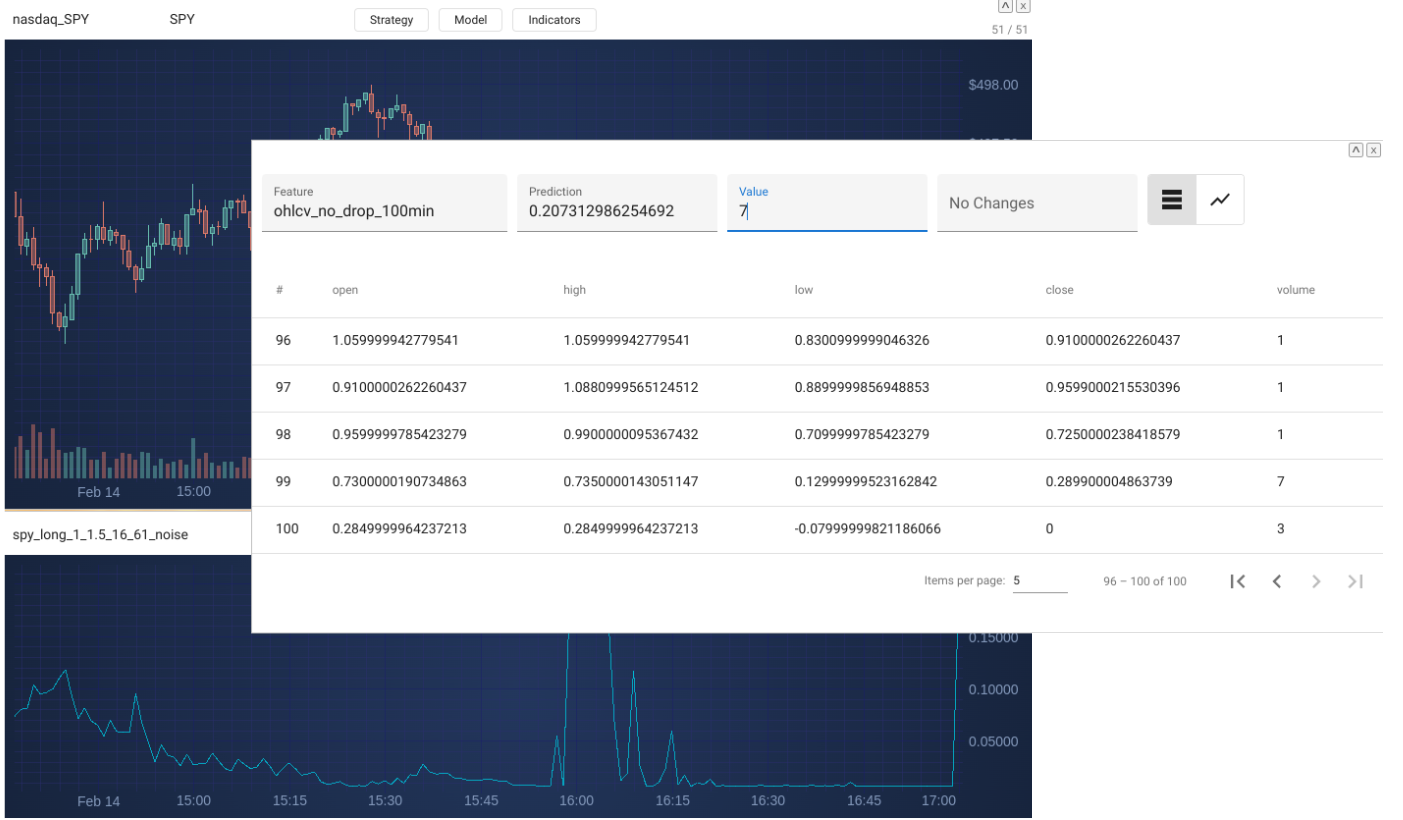Image resolution: width=1403 pixels, height=820 pixels.
Task: Click the Prediction field
Action: point(616,203)
